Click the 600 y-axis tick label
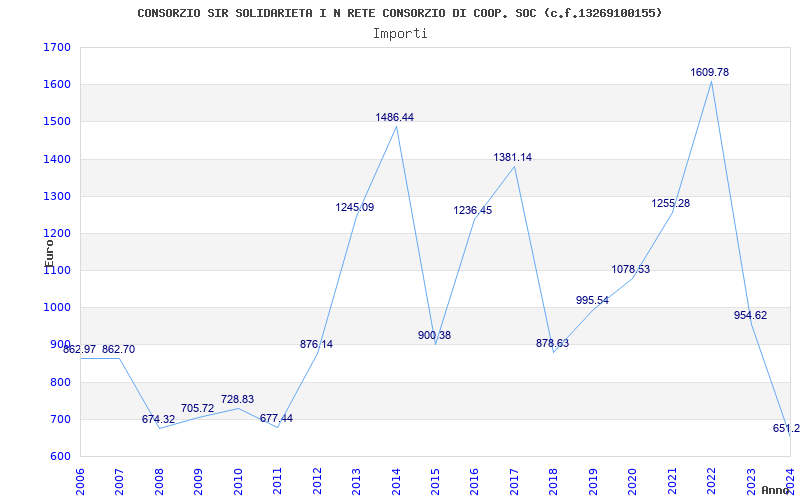 (60, 457)
